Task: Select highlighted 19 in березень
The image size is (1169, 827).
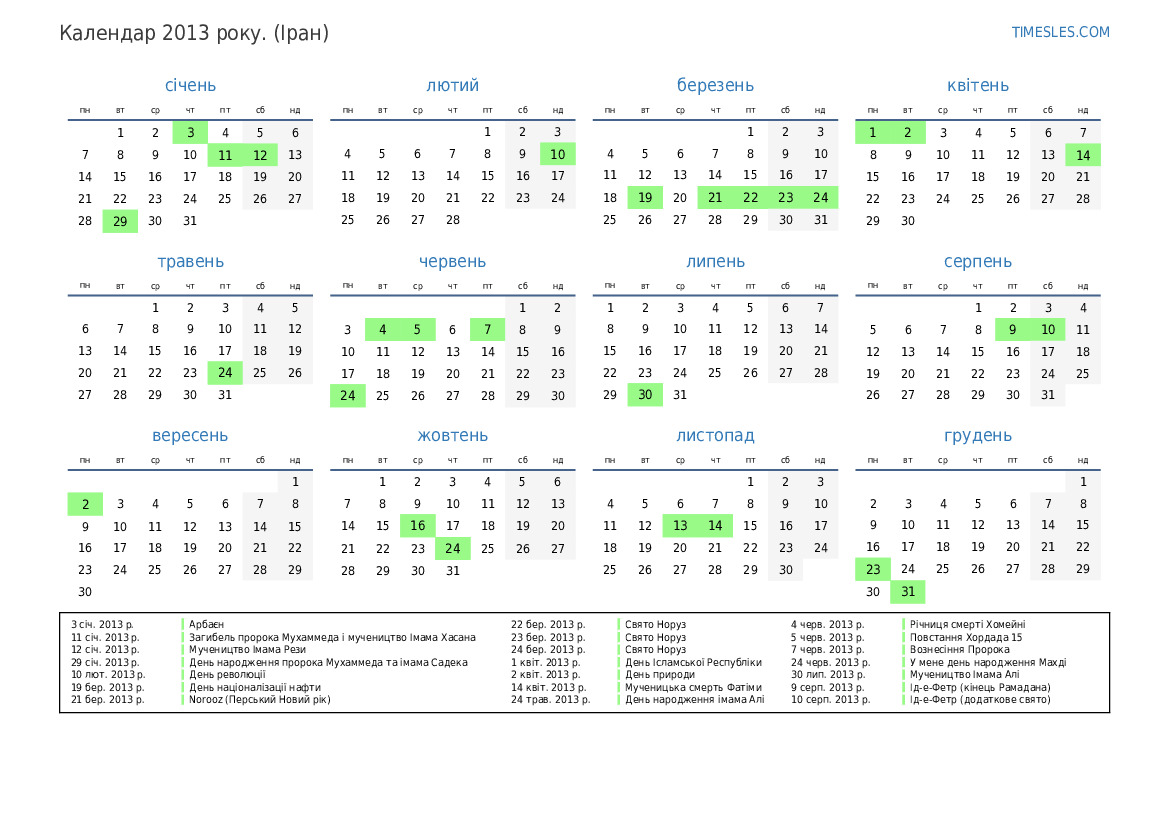Action: point(645,198)
